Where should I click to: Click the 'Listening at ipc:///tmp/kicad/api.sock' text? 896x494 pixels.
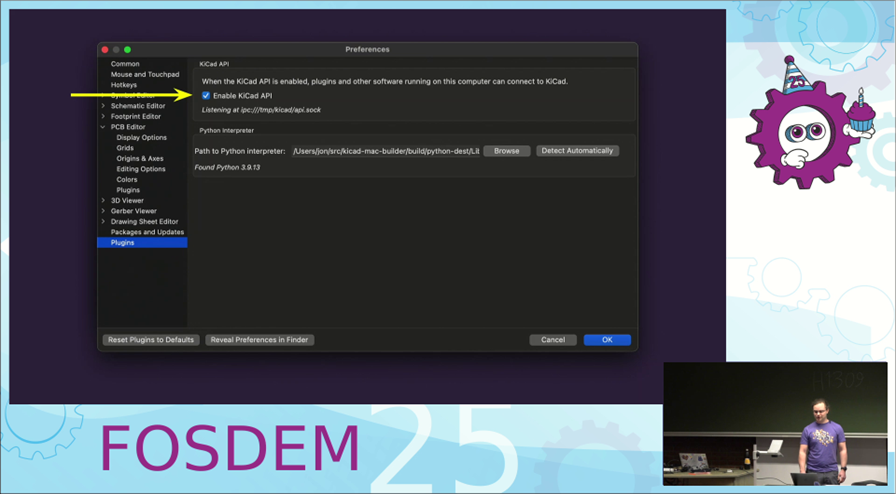(x=261, y=110)
